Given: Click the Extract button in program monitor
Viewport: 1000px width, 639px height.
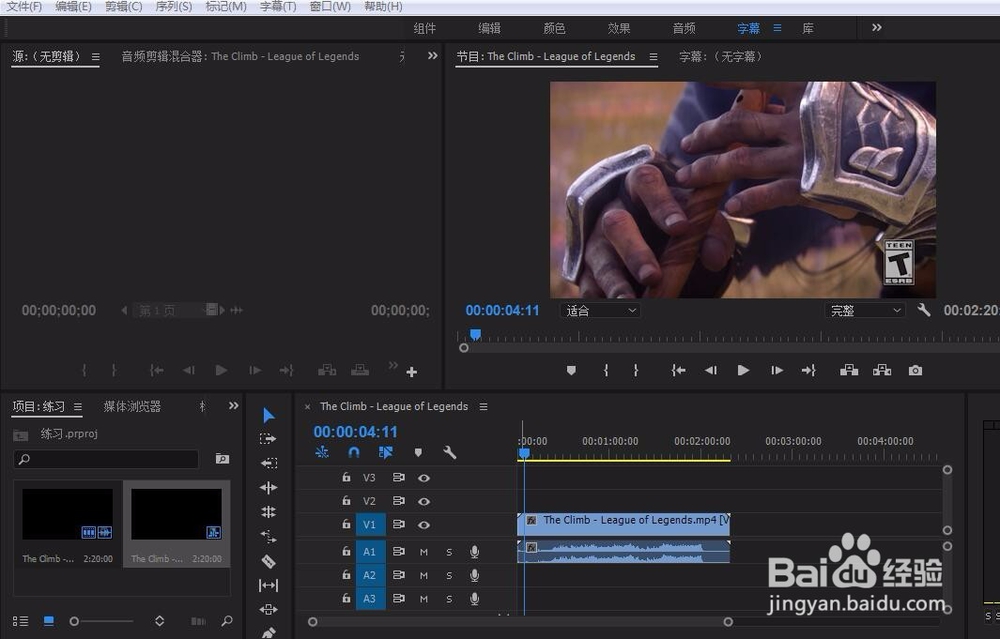Looking at the screenshot, I should click(882, 371).
